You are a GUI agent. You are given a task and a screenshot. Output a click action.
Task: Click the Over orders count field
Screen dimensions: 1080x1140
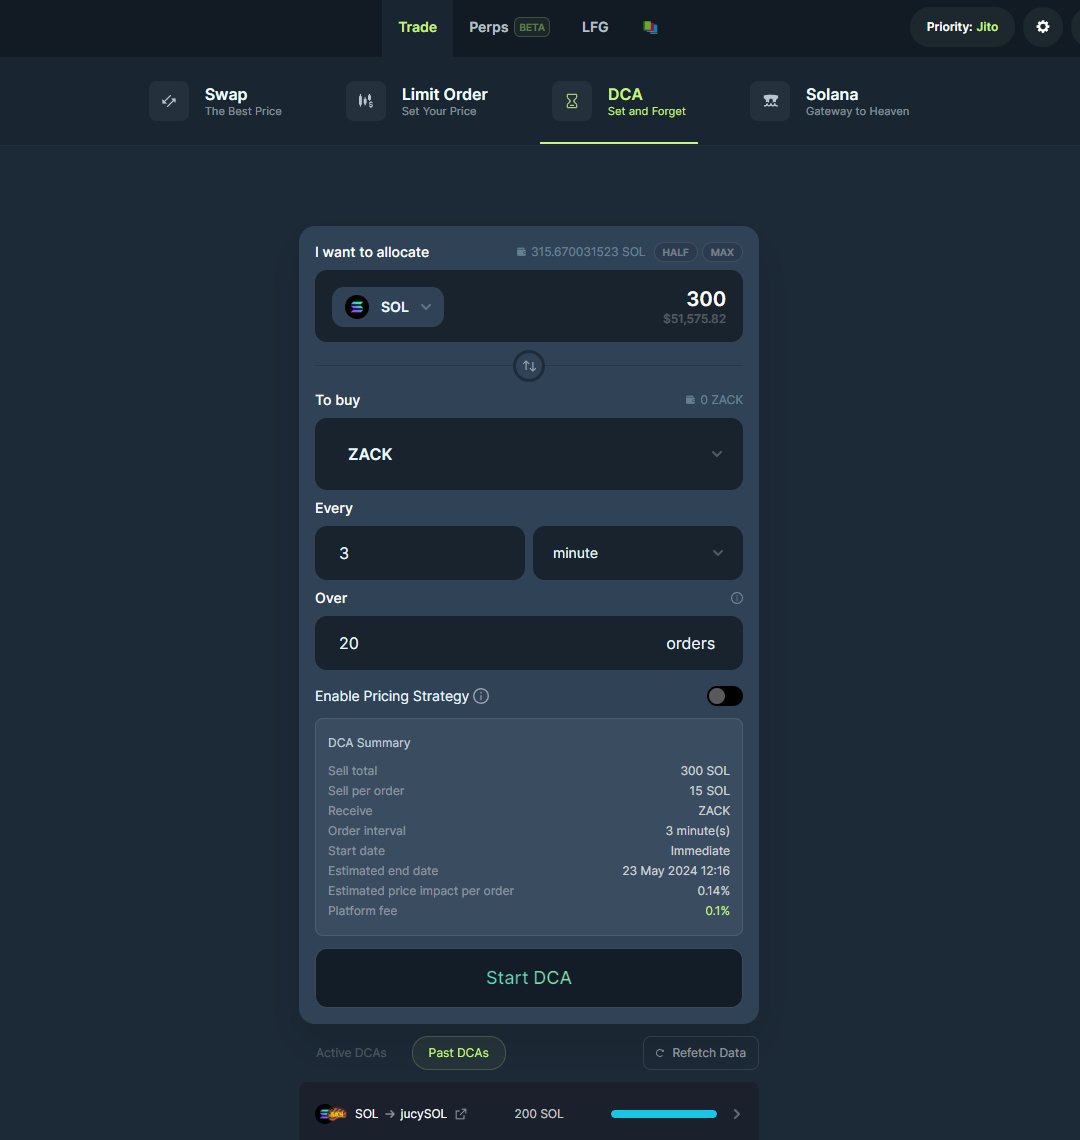[x=529, y=643]
